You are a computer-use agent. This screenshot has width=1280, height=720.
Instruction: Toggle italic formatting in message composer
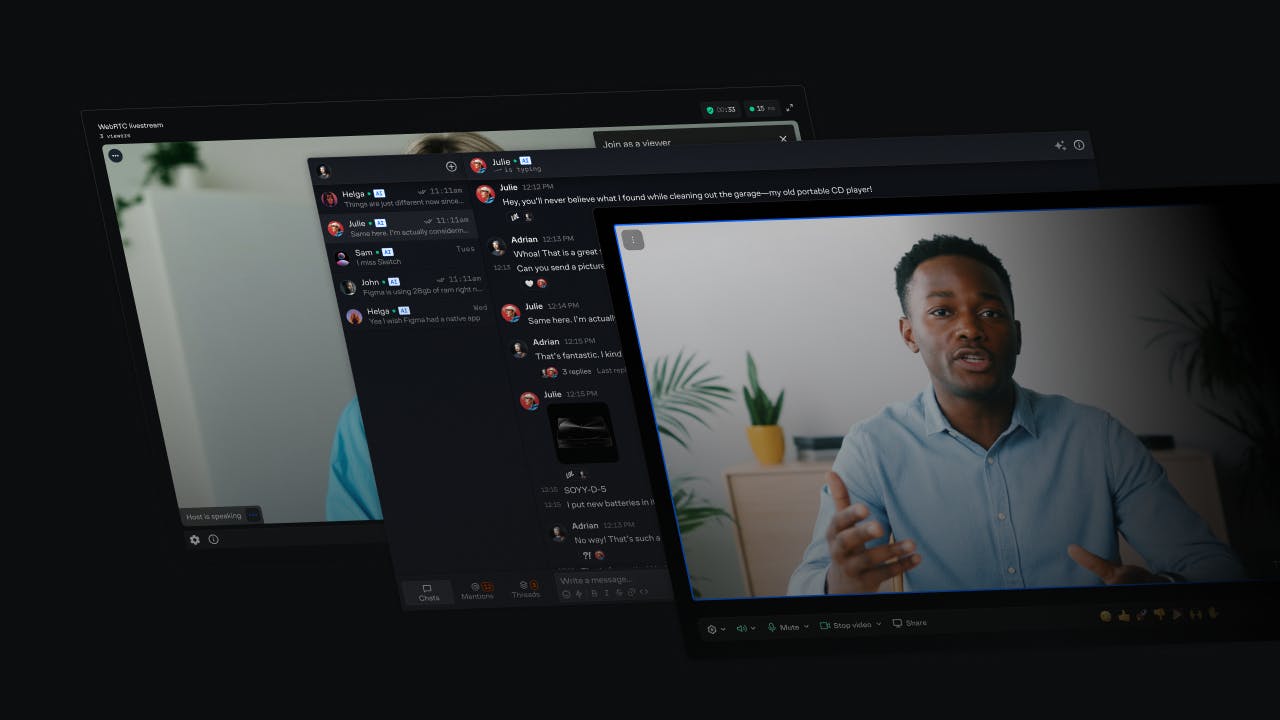point(606,593)
